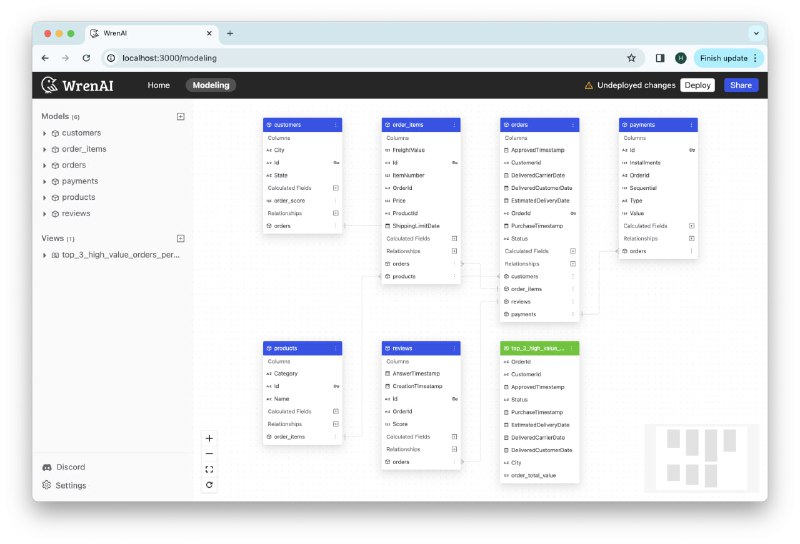Add relationship in payments card
800x544 pixels.
coord(692,238)
